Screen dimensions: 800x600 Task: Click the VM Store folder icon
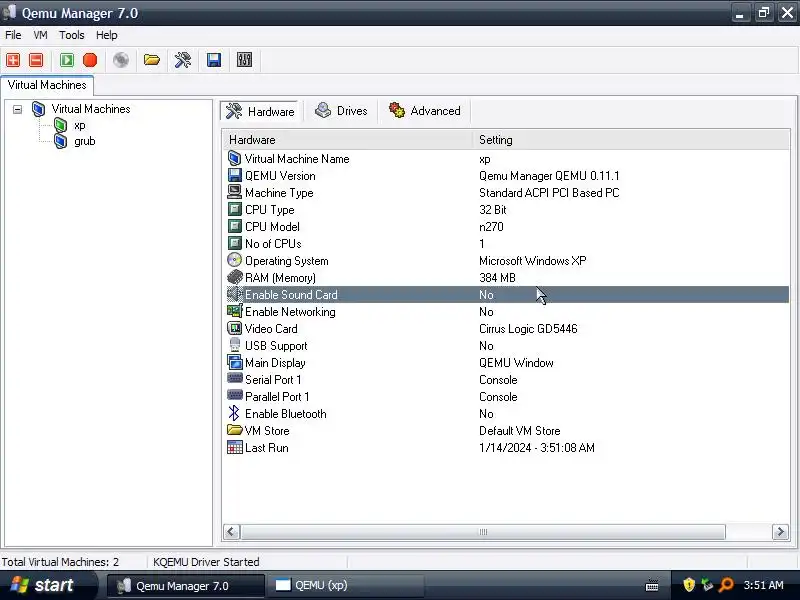[235, 430]
